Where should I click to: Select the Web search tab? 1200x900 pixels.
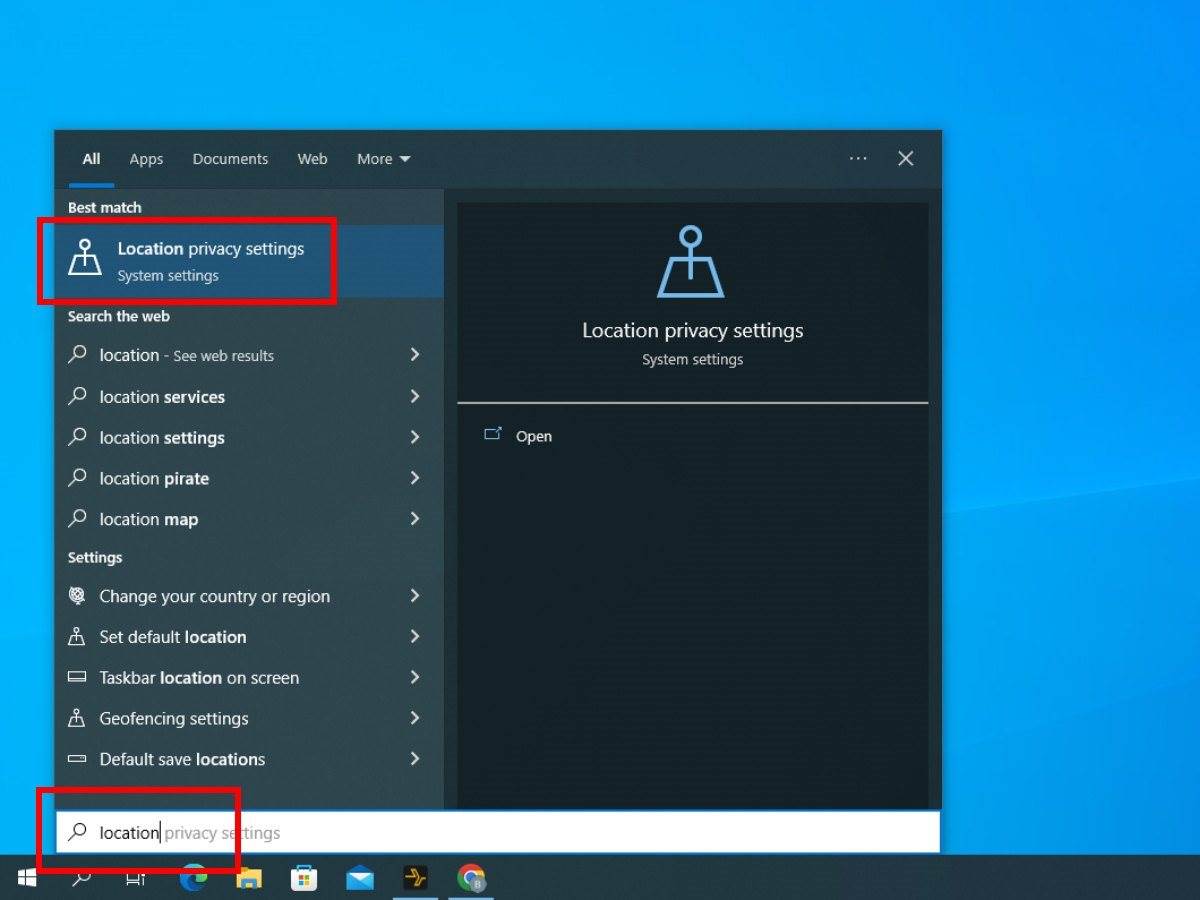tap(312, 159)
